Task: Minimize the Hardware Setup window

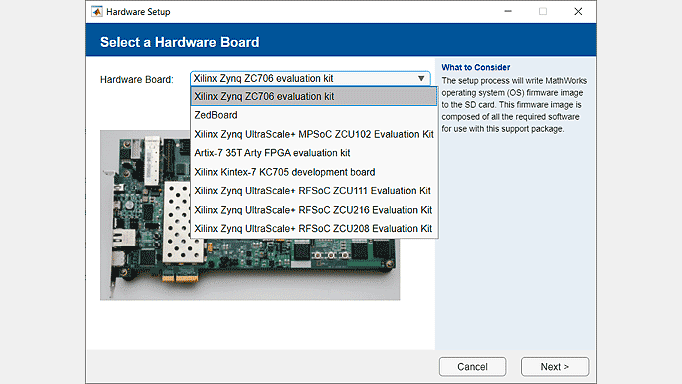Action: click(x=508, y=11)
